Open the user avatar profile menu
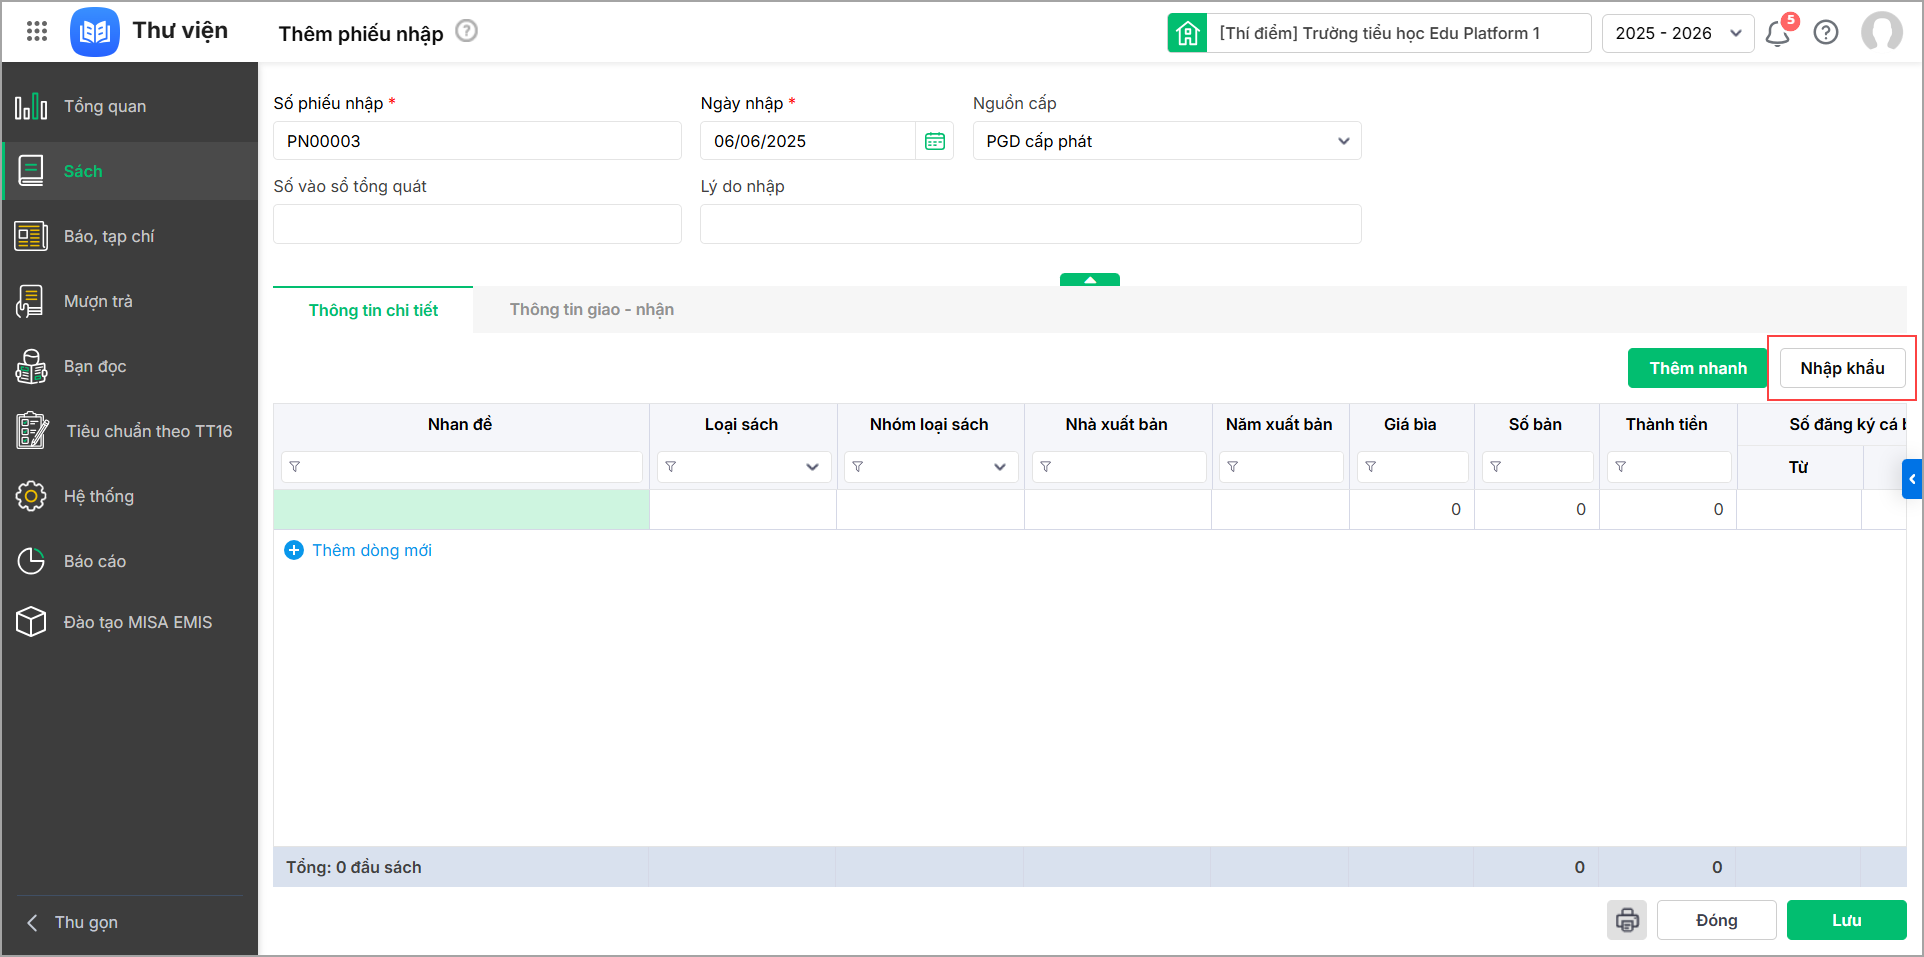The height and width of the screenshot is (957, 1924). click(x=1882, y=32)
